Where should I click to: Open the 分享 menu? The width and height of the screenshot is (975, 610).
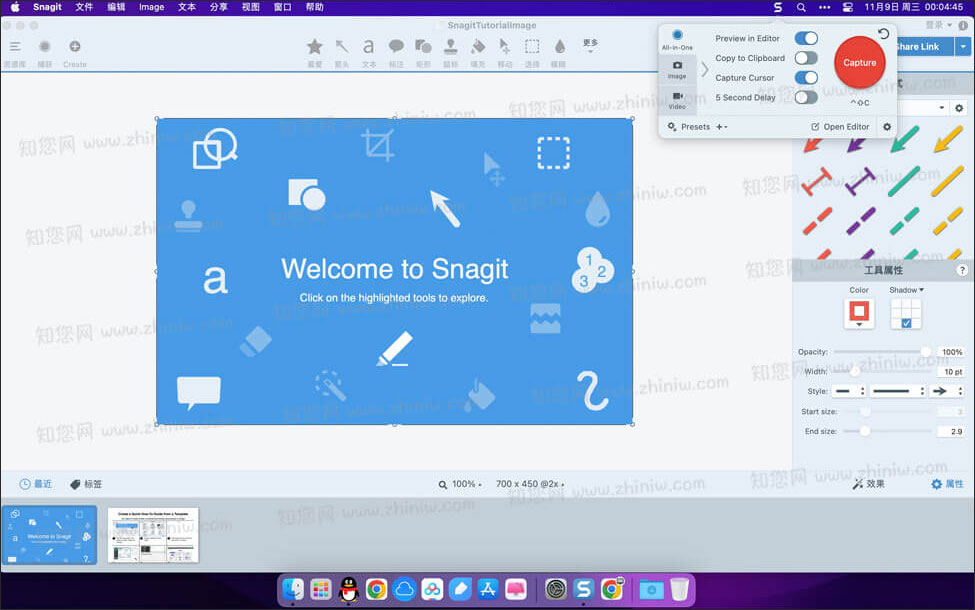[x=218, y=7]
